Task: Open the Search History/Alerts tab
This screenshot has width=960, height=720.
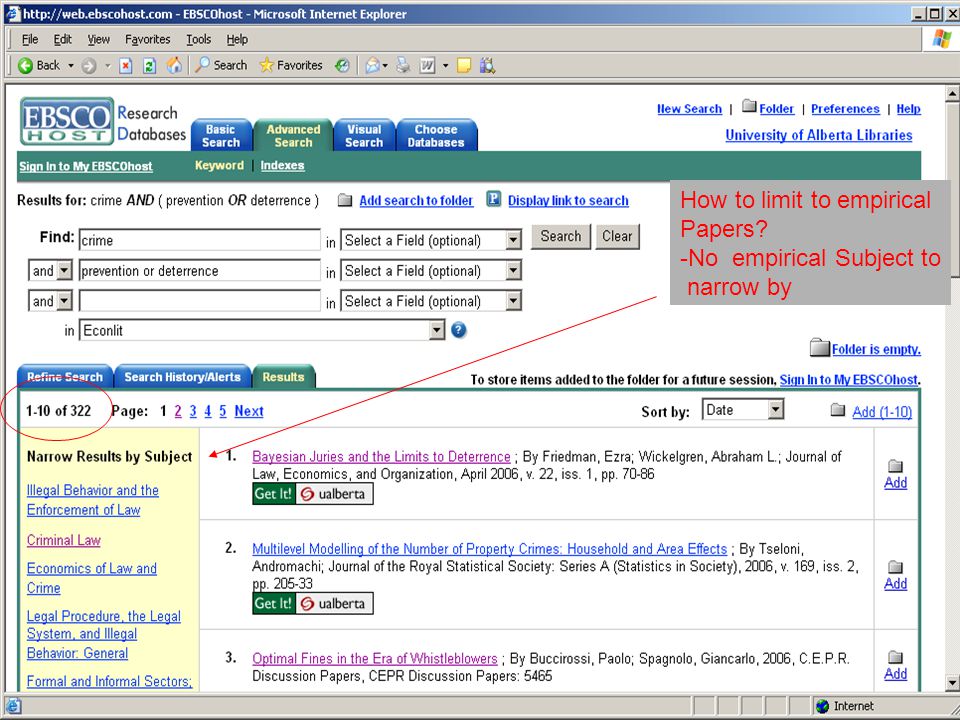Action: pyautogui.click(x=182, y=377)
